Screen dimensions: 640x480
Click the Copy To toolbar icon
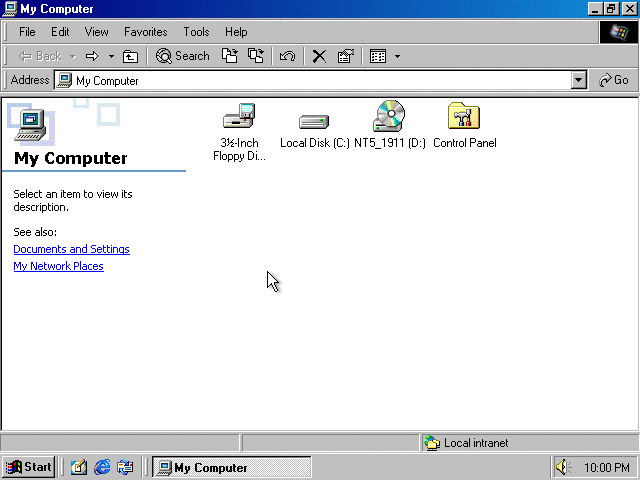(x=256, y=56)
